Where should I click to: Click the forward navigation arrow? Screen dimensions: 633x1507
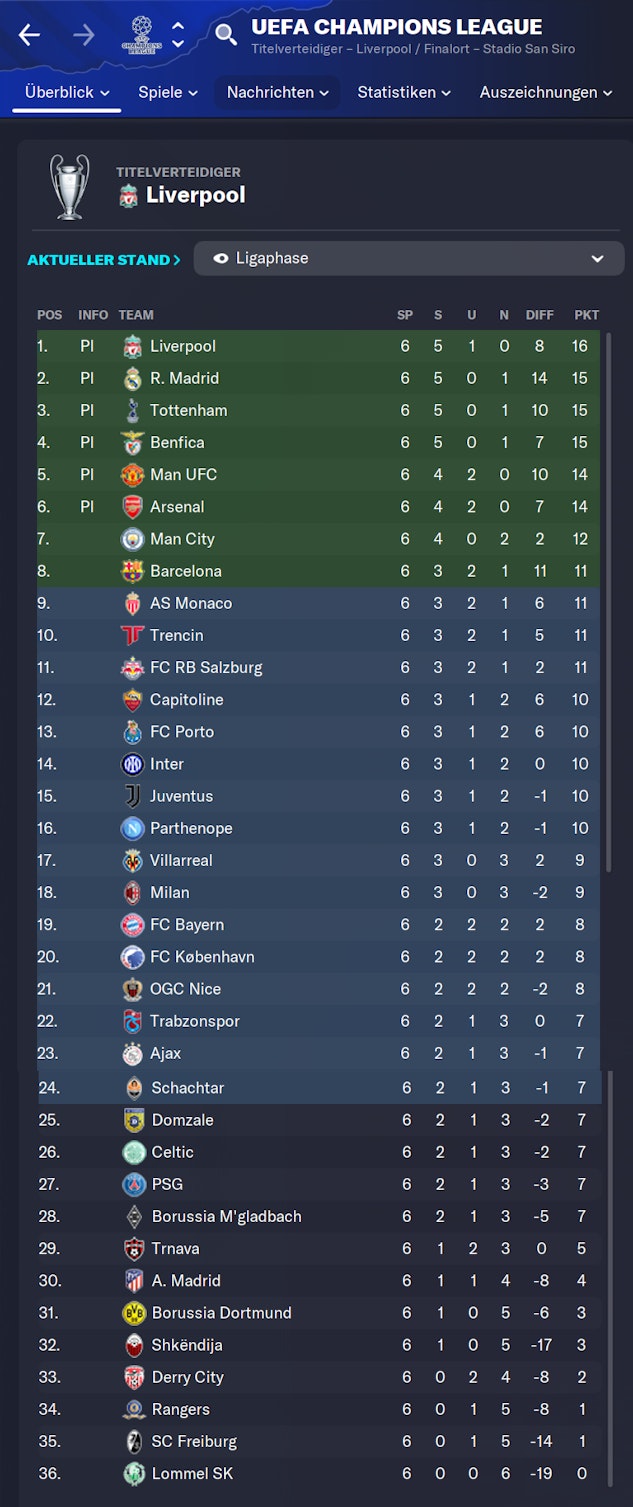click(84, 35)
